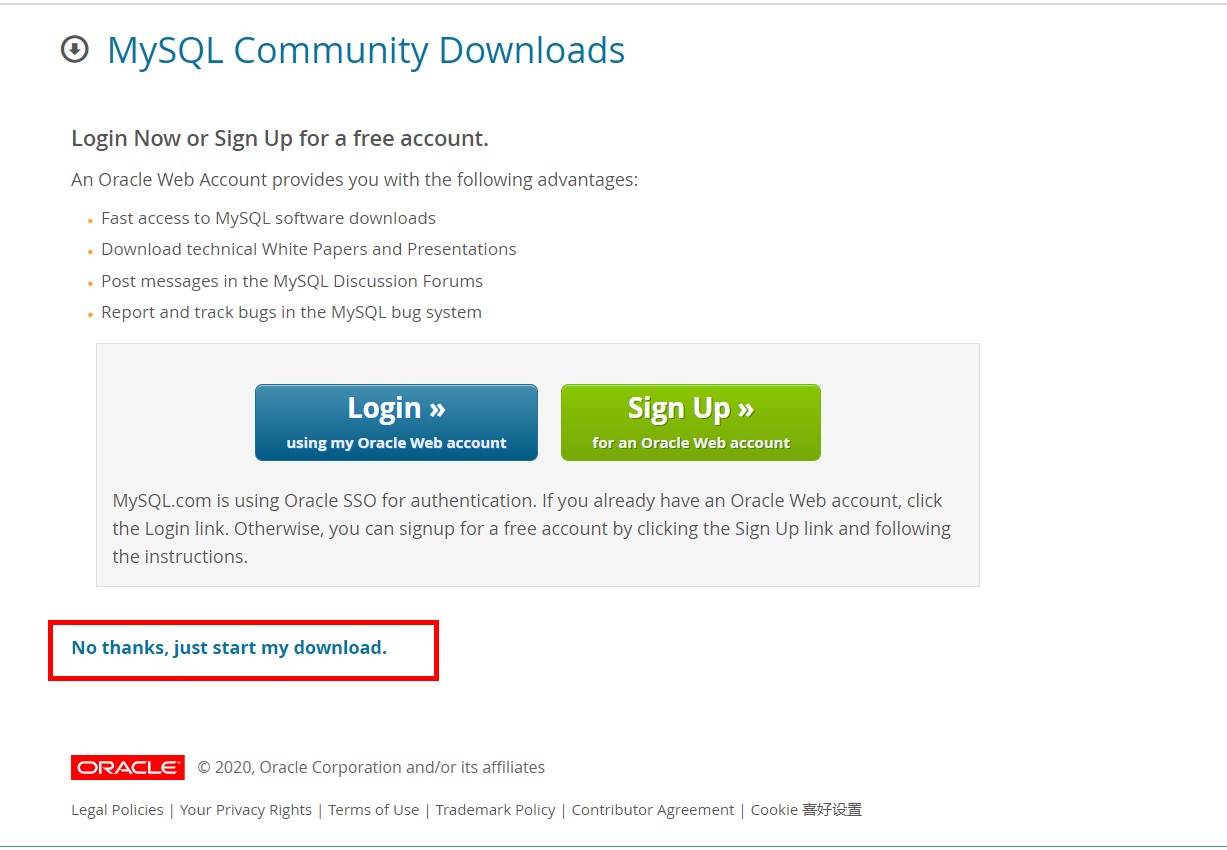Click the Oracle Web Account advantages sentence
Screen dimensions: 1227x850
coord(354,180)
